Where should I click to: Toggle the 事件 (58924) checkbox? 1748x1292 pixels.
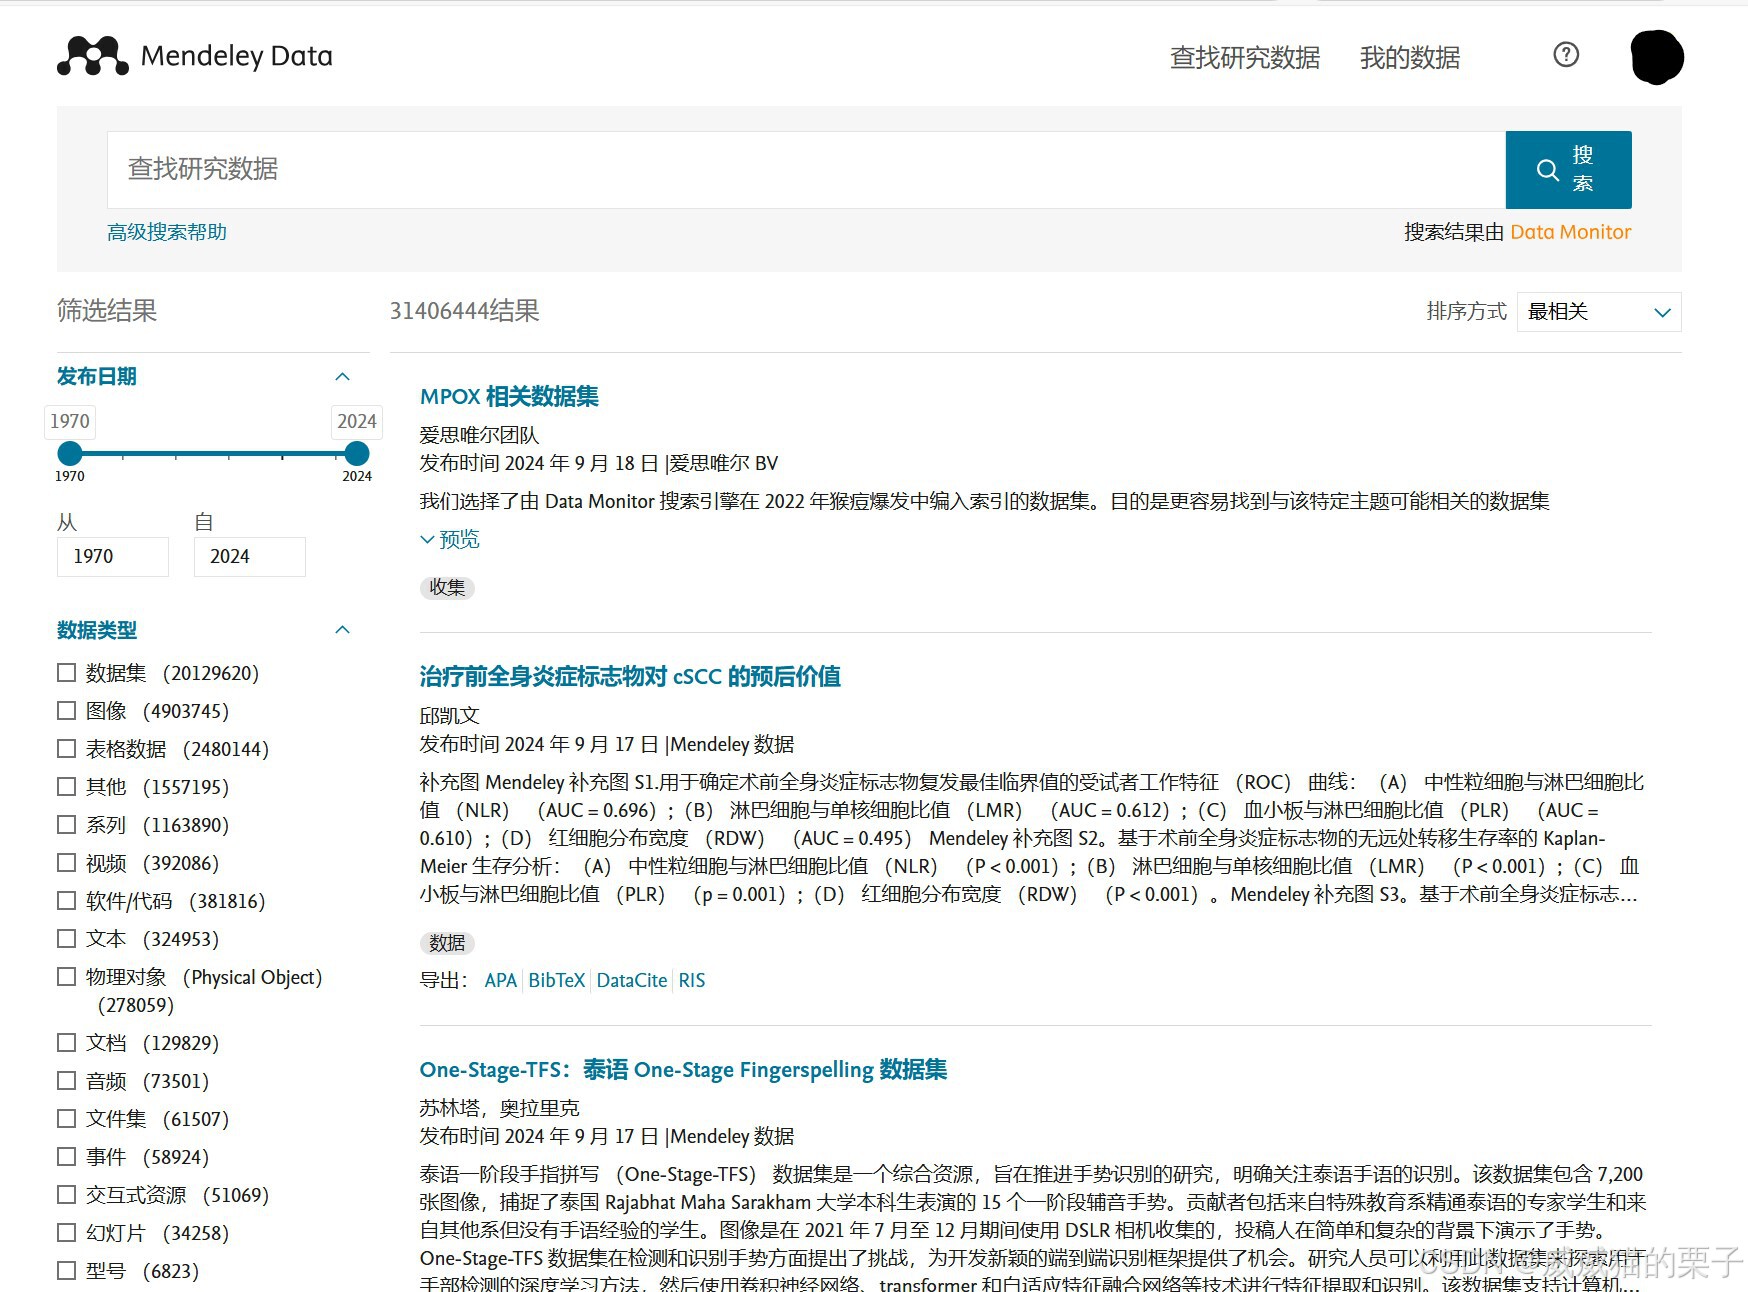(67, 1157)
